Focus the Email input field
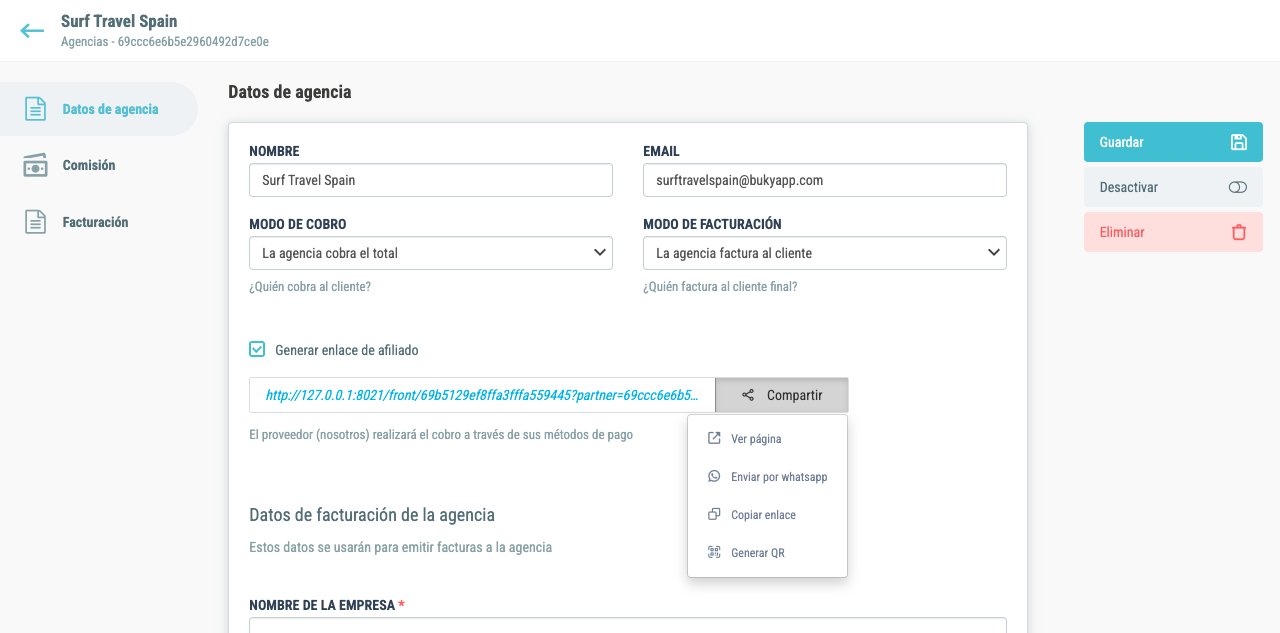 [824, 180]
